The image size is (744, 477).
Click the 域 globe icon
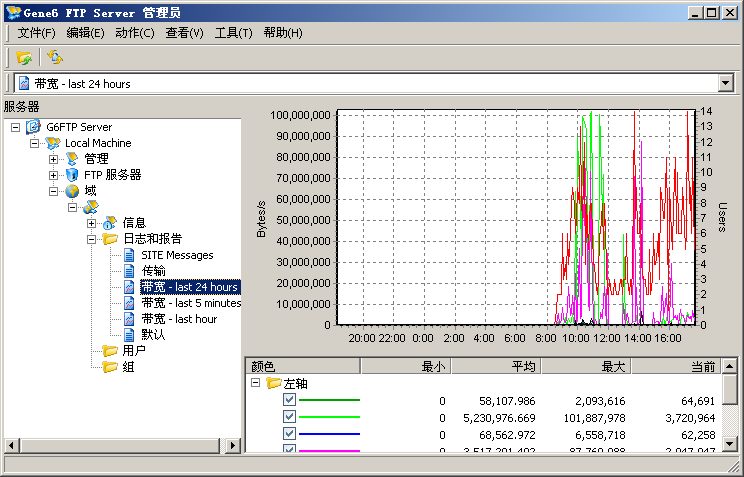(x=72, y=191)
